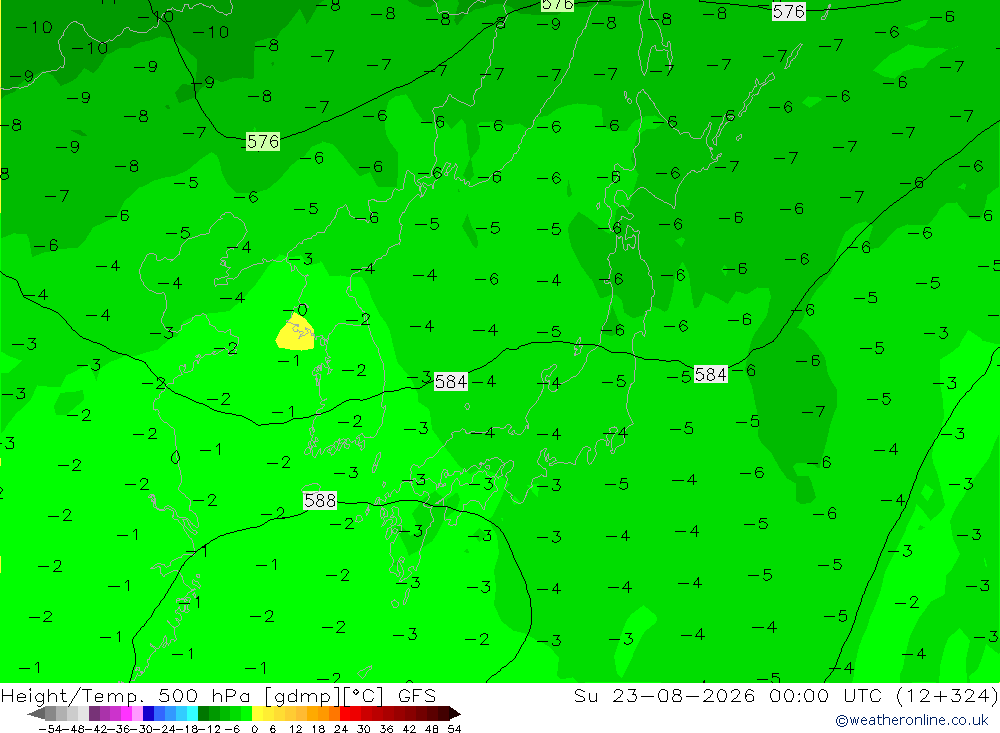1000x733 pixels.
Task: Click the dark blue legend color swatch
Action: (x=148, y=713)
